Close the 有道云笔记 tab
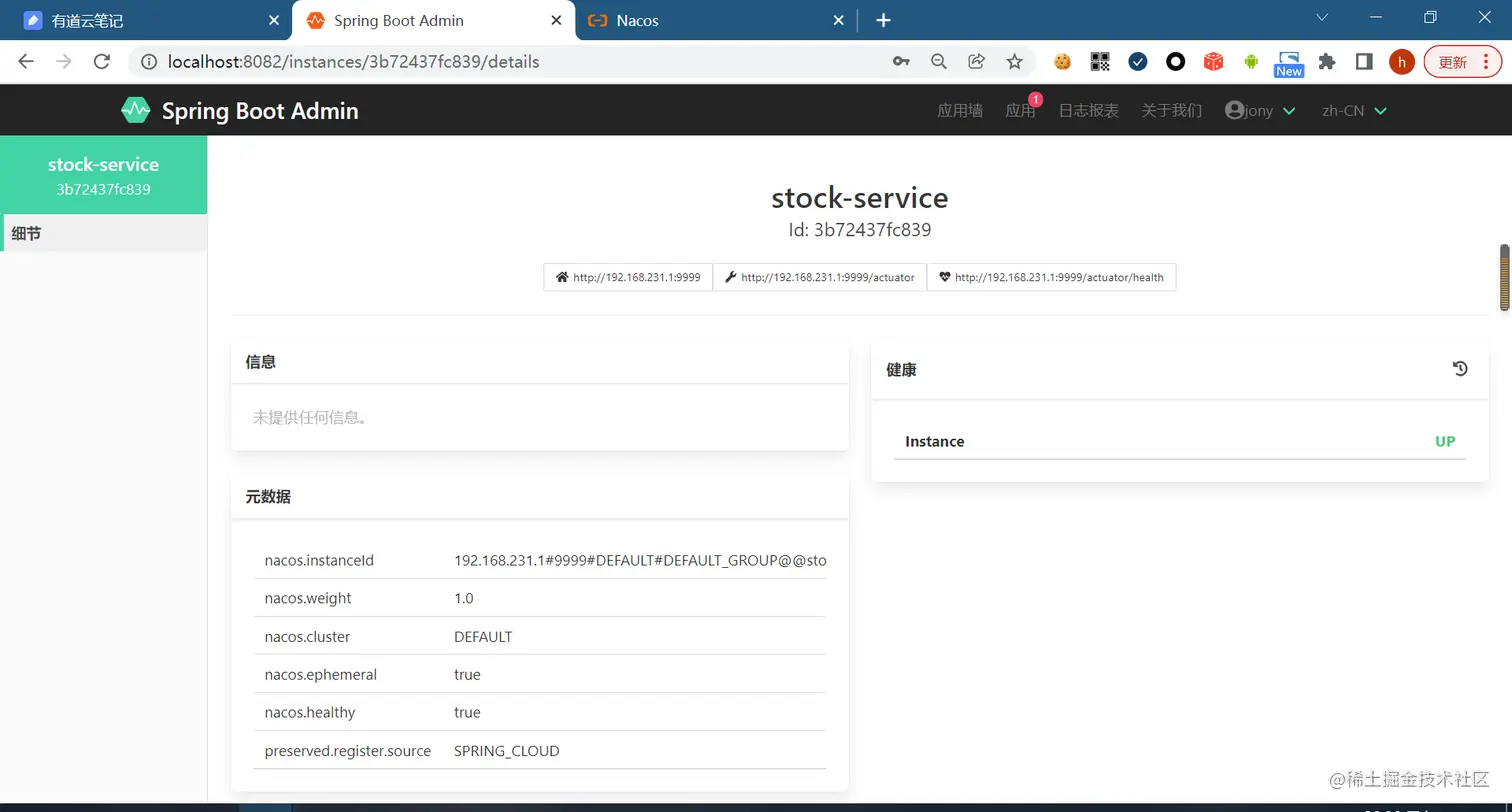The height and width of the screenshot is (812, 1512). (x=274, y=20)
